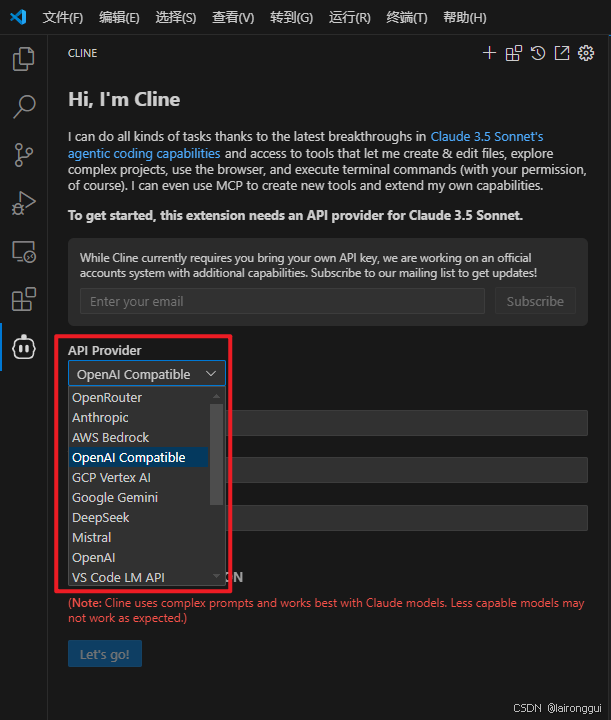This screenshot has width=611, height=720.
Task: Click the provider list scroll-down arrow
Action: pyautogui.click(x=217, y=576)
